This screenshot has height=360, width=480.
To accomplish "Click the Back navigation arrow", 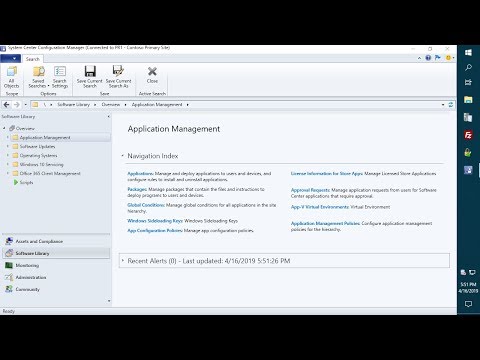I will tap(6, 105).
